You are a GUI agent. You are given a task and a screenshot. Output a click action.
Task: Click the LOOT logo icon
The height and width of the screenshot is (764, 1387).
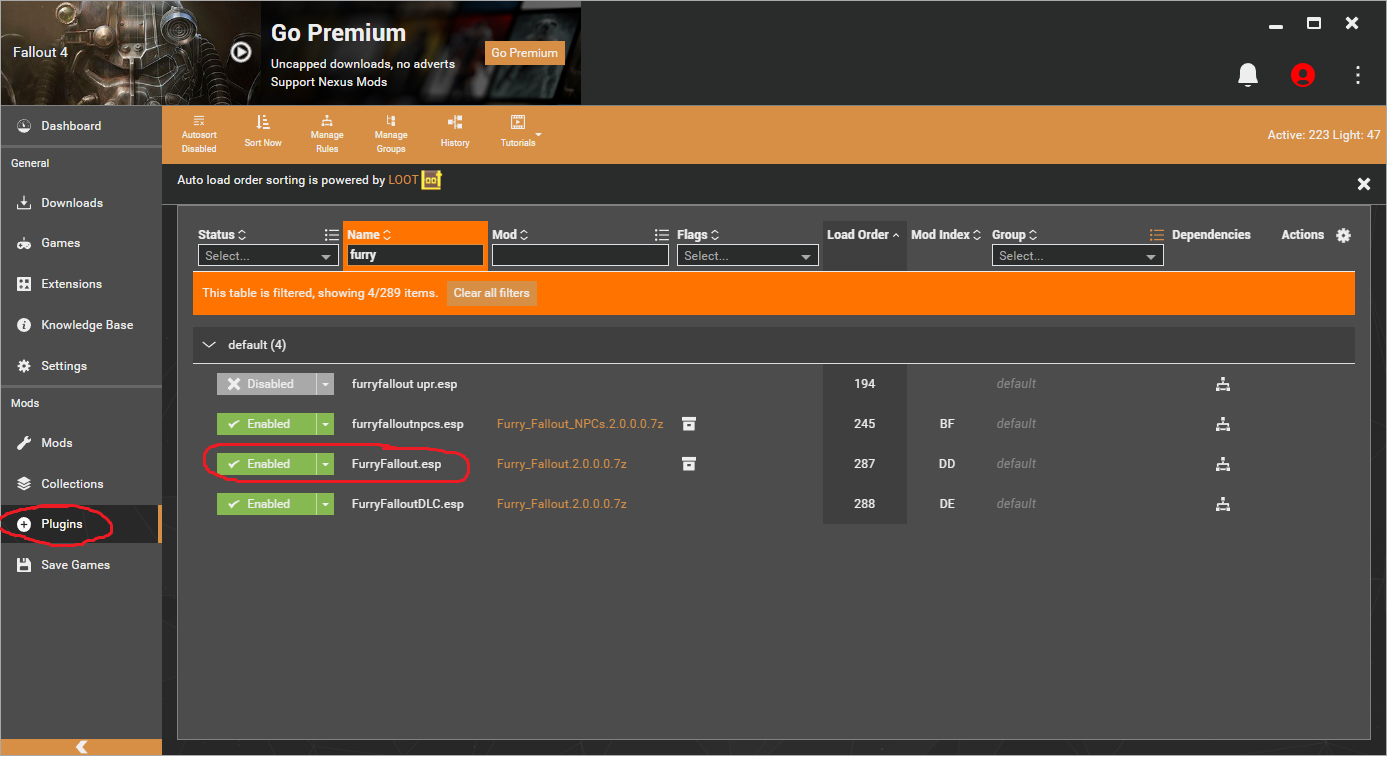431,180
